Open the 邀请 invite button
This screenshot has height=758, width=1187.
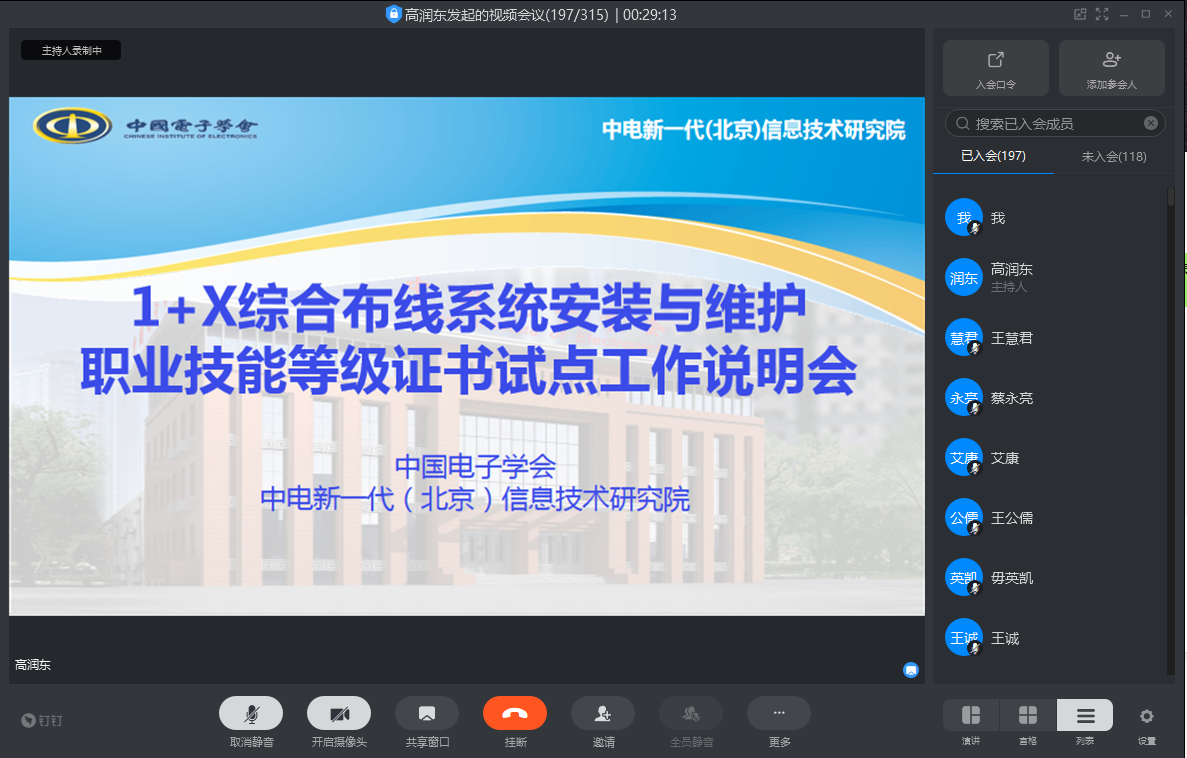point(603,713)
